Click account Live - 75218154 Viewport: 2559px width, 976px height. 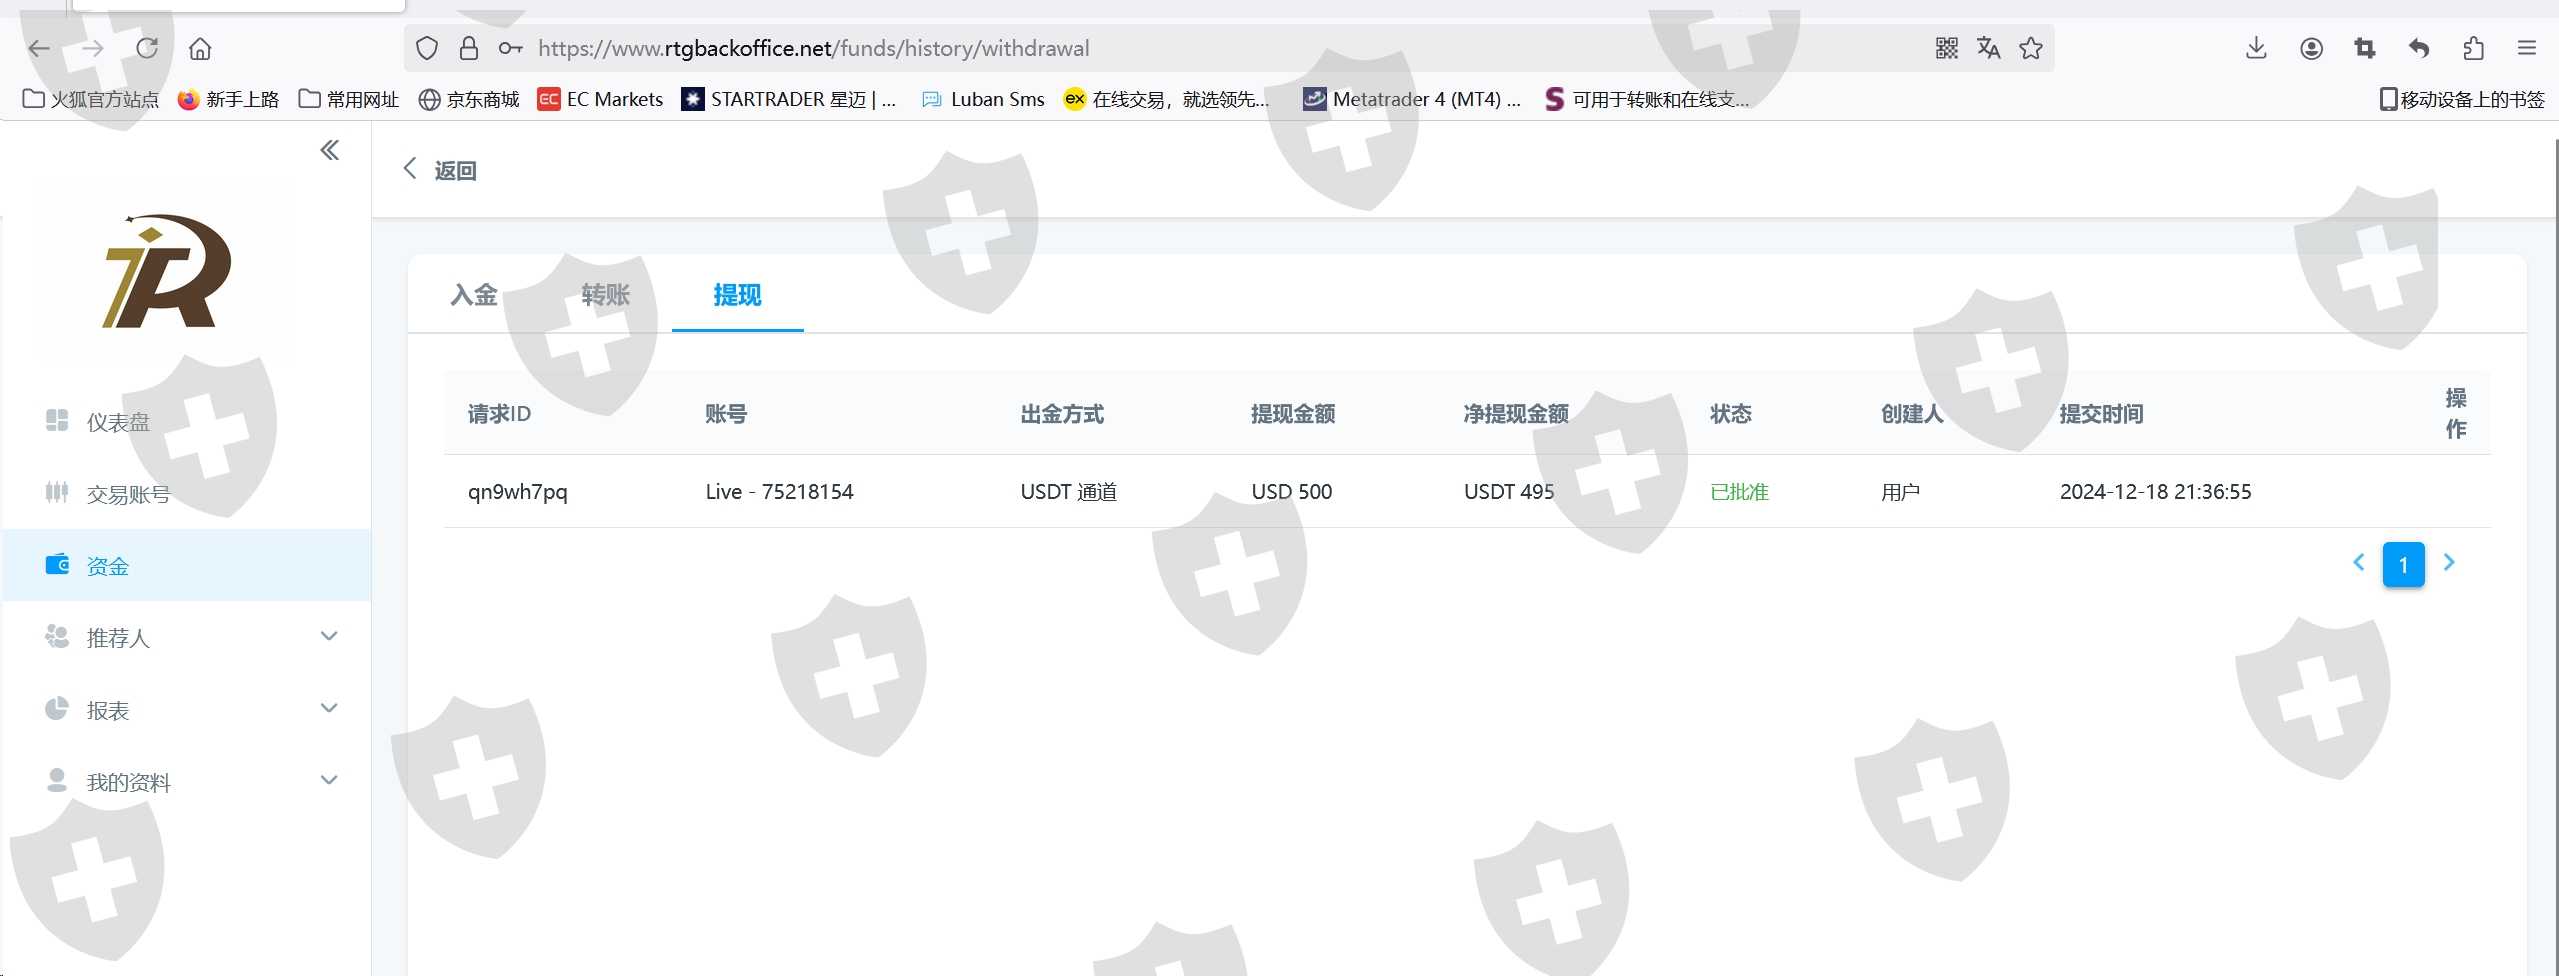click(780, 492)
